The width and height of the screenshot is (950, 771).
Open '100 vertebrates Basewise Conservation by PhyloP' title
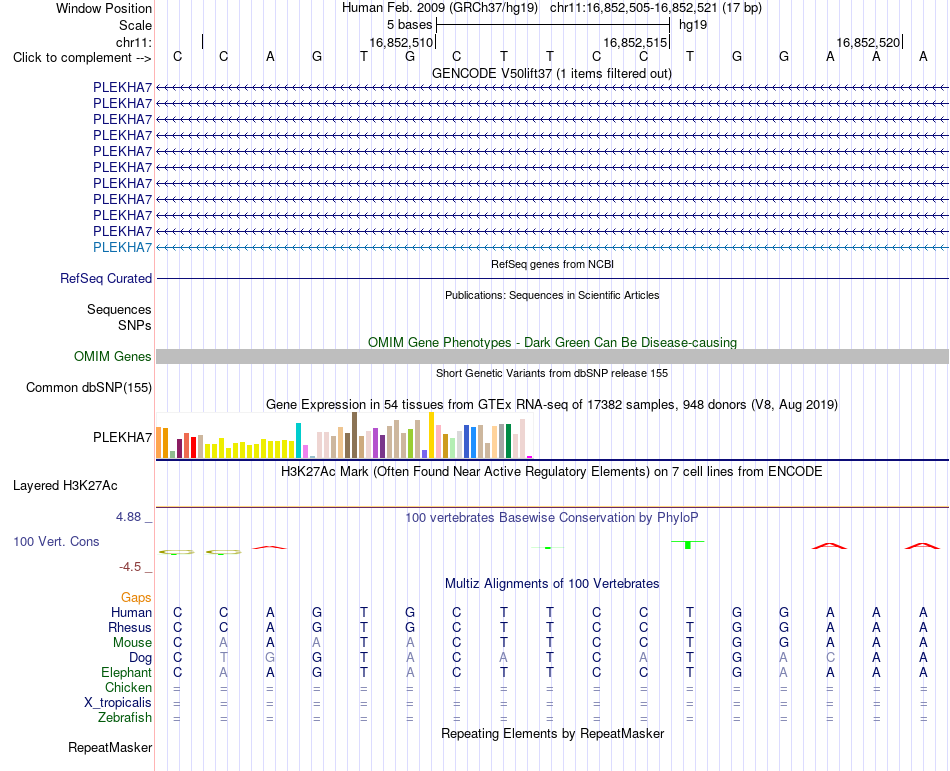tap(552, 518)
